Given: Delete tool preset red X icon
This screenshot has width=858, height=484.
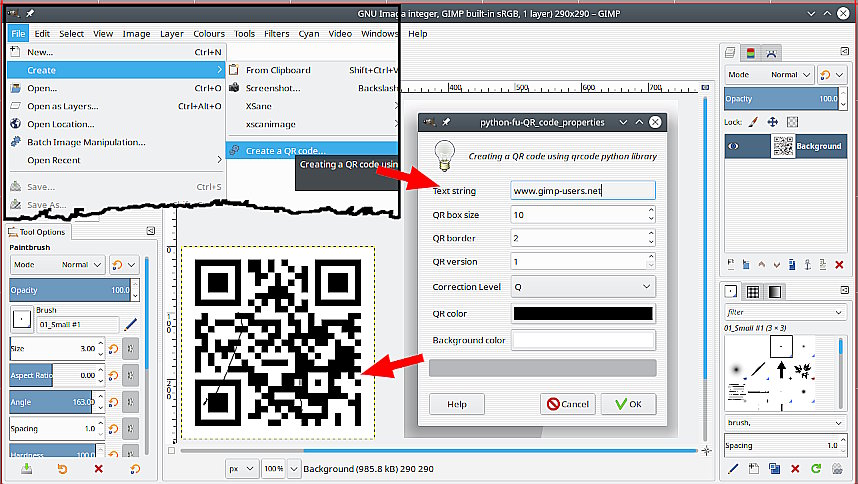Looking at the screenshot, I should pos(98,469).
